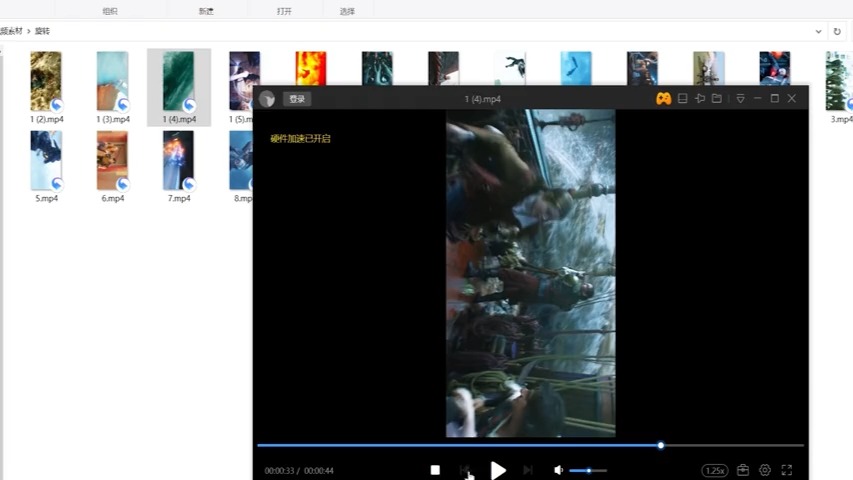Pin the player window on top
Viewport: 853px width, 480px height.
pos(700,99)
